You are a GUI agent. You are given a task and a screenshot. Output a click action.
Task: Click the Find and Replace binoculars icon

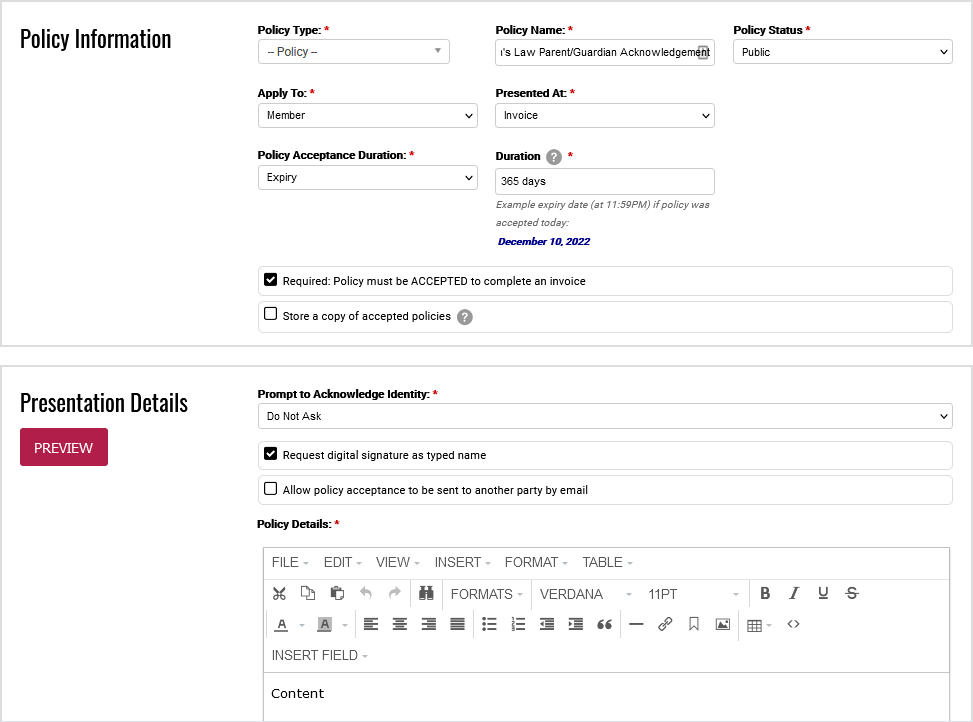[x=426, y=594]
